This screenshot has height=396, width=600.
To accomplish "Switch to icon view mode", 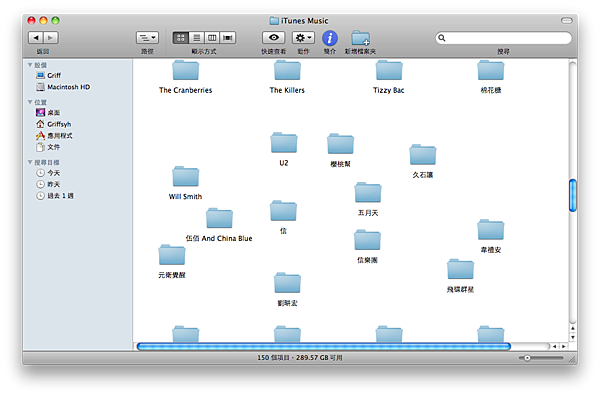I will tap(181, 37).
